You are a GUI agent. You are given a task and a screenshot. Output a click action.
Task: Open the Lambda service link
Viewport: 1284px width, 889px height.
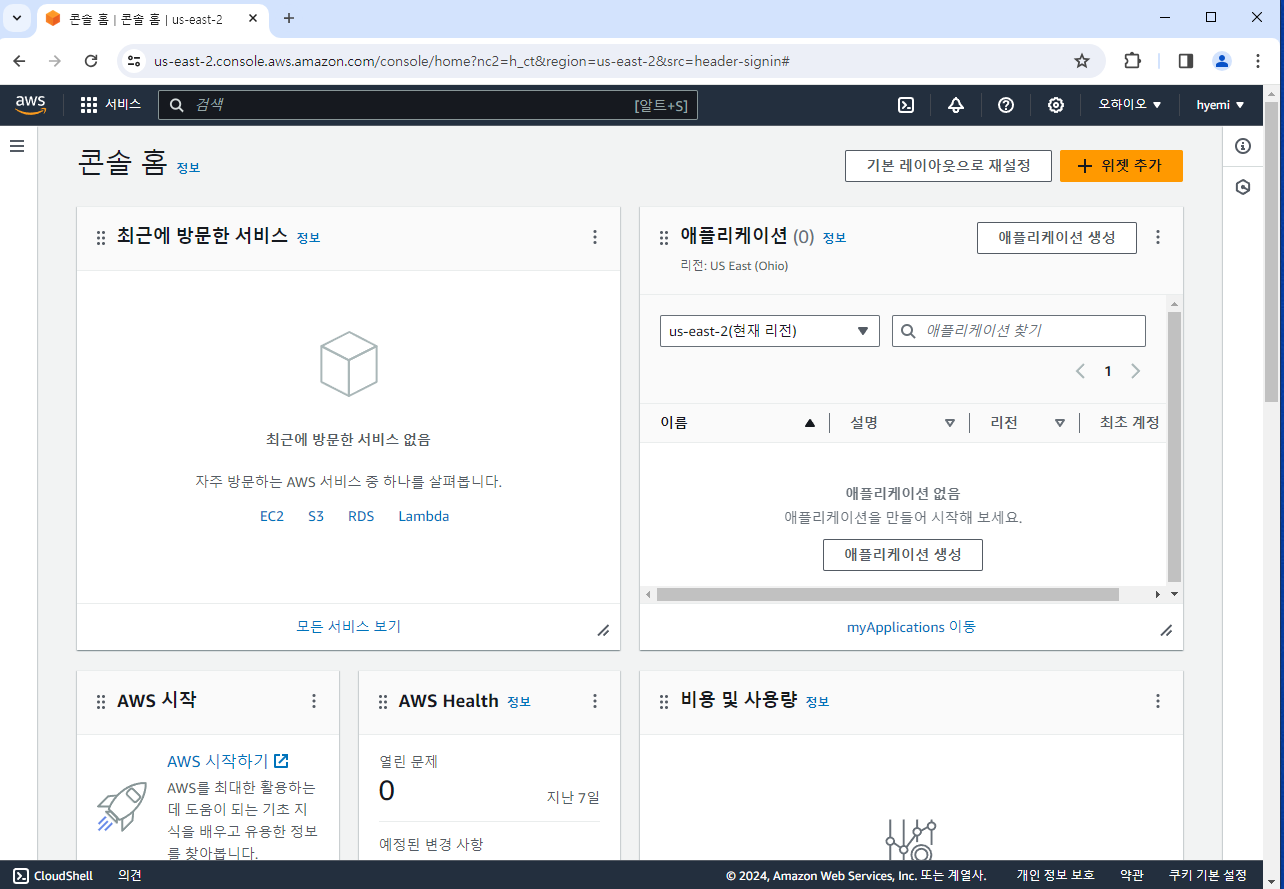pyautogui.click(x=424, y=516)
